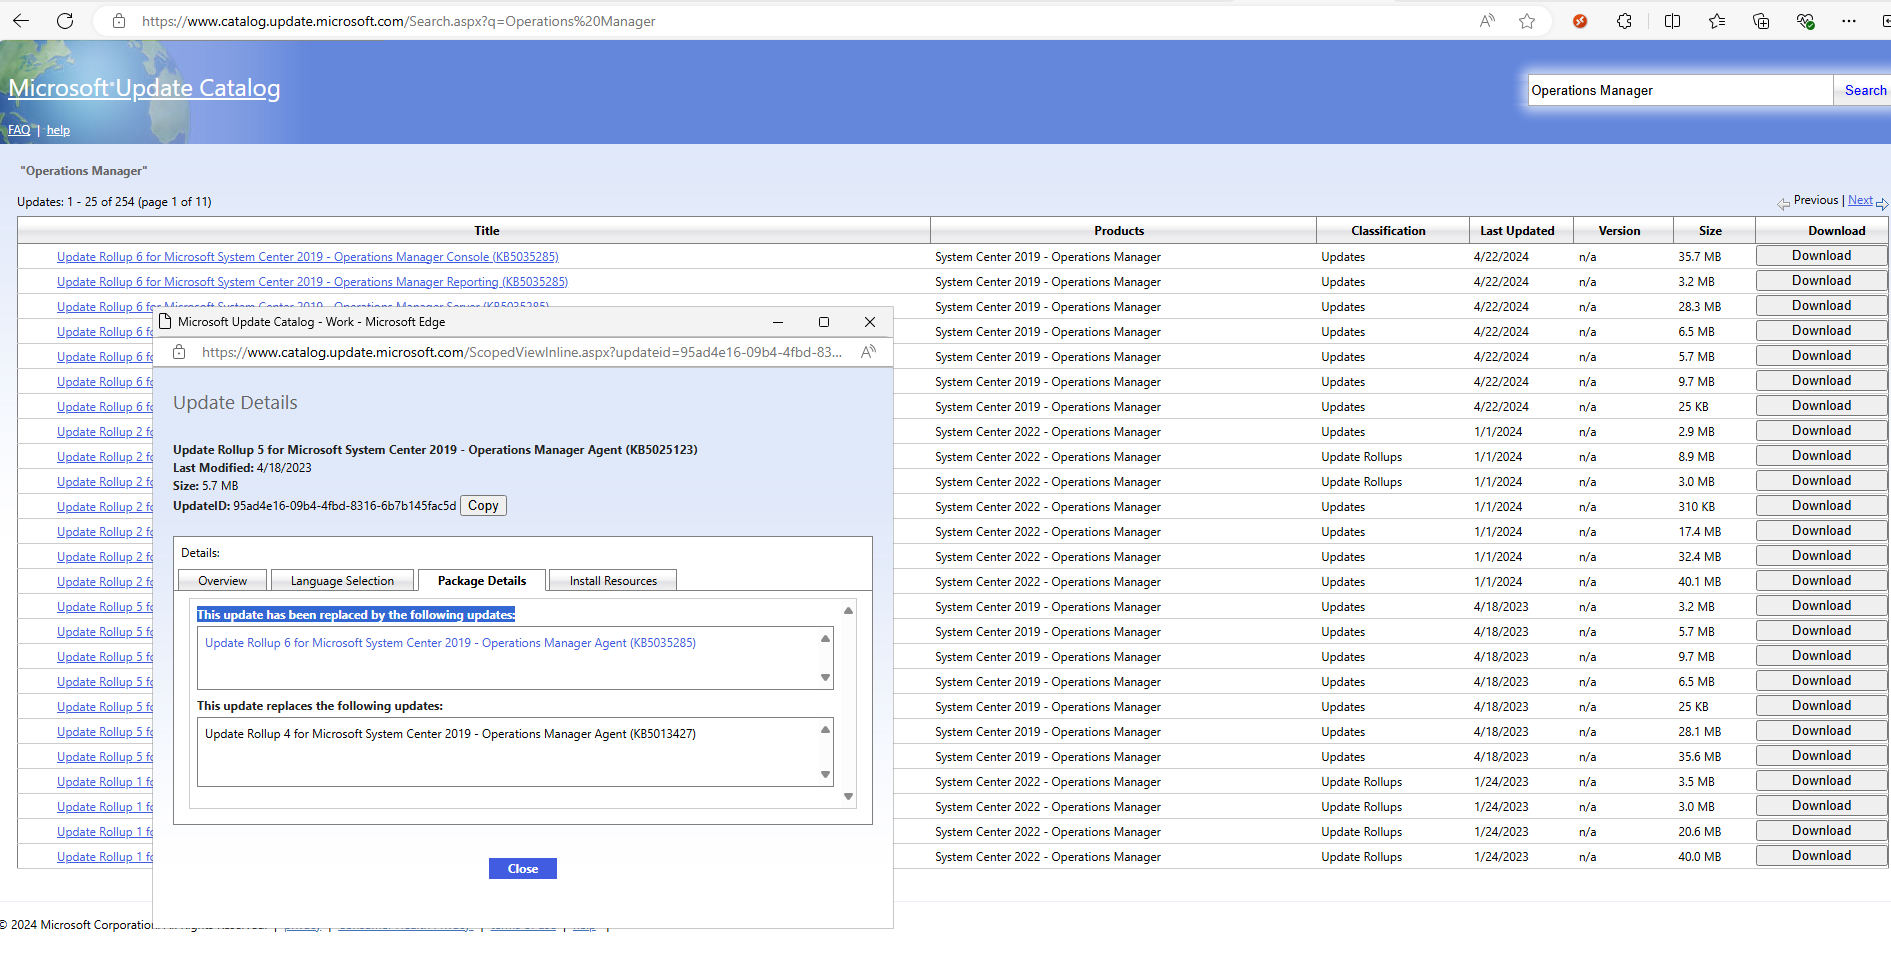Viewport: 1891px width, 963px height.
Task: Open split screen icon in toolbar
Action: 1672,21
